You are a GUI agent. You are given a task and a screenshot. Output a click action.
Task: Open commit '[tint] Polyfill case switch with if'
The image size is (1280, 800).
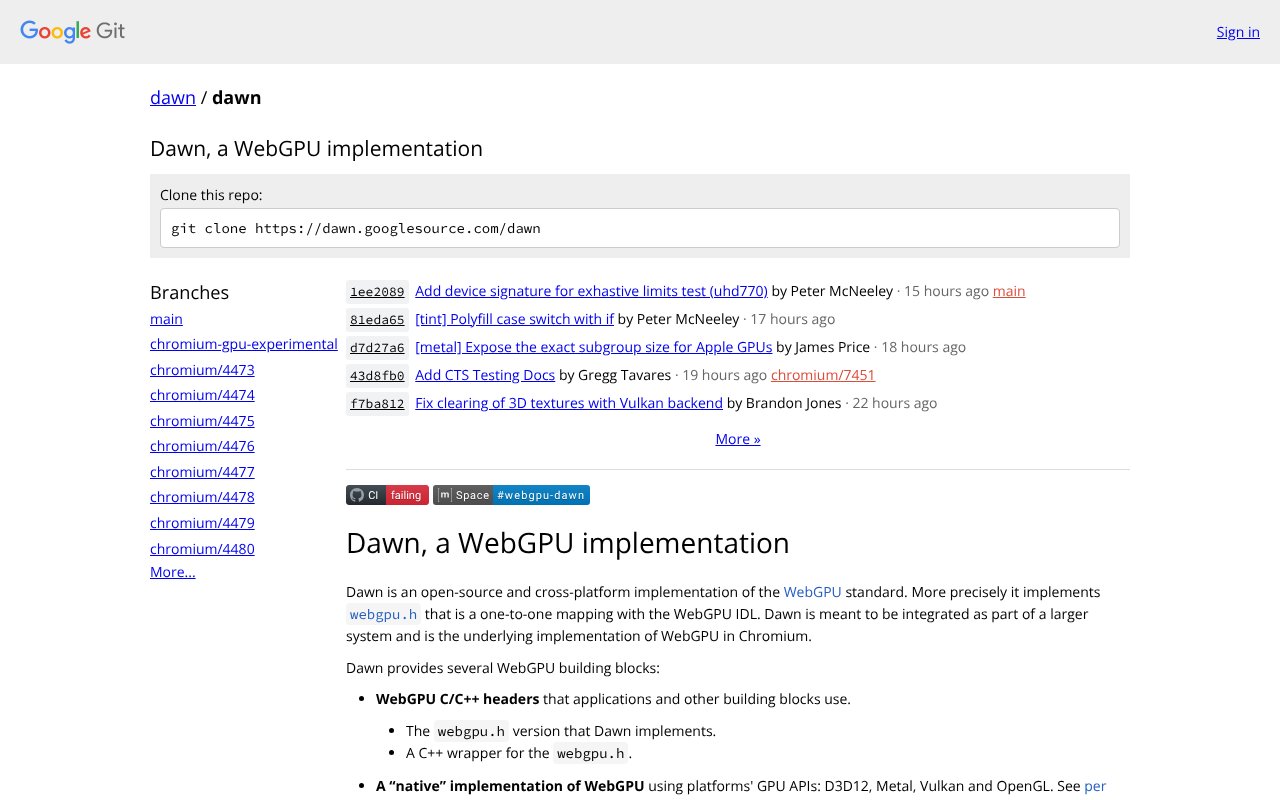pyautogui.click(x=514, y=319)
